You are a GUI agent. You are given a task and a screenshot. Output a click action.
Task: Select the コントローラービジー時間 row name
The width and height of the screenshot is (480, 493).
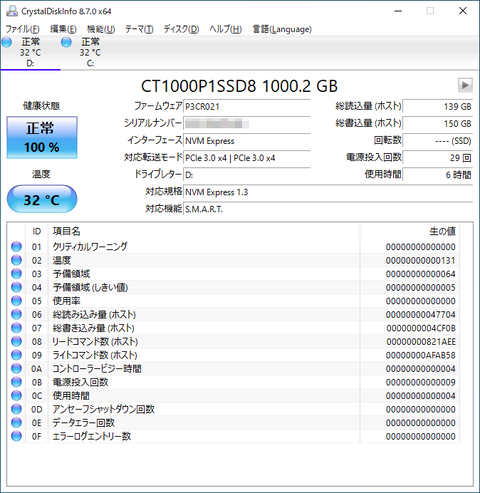click(97, 368)
